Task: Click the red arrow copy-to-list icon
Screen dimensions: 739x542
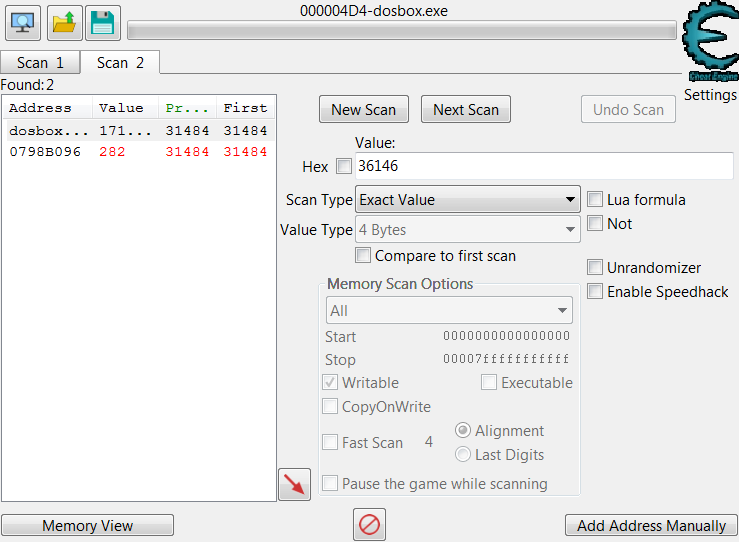Action: click(294, 485)
